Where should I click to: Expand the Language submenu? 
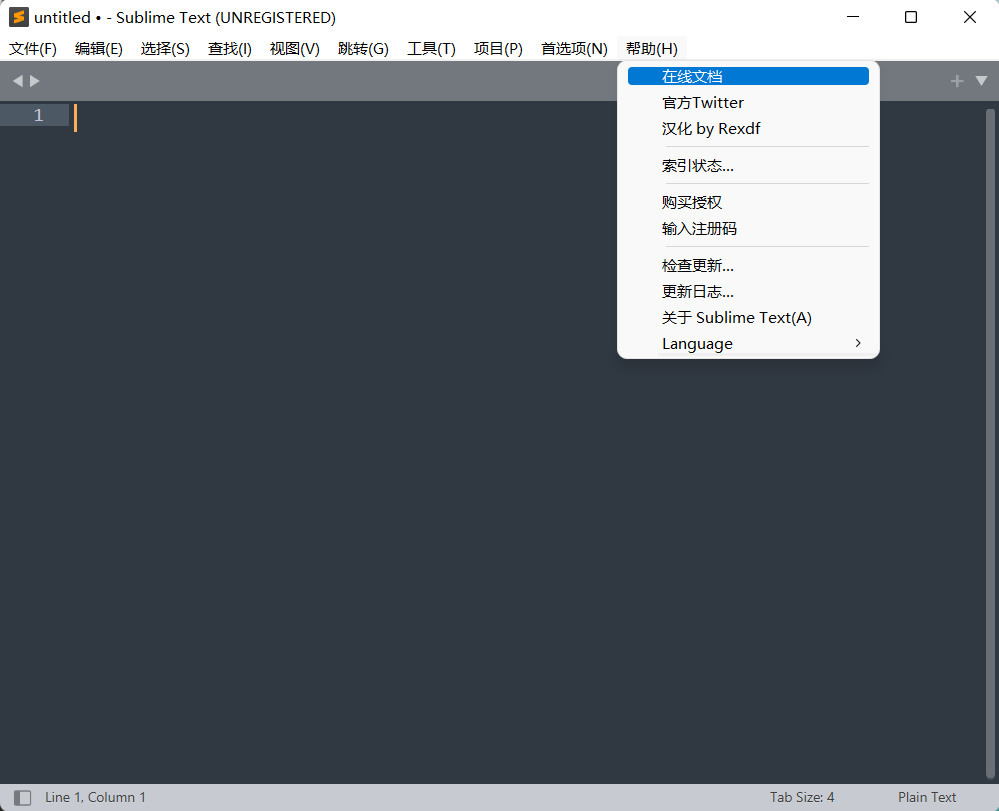tap(697, 343)
